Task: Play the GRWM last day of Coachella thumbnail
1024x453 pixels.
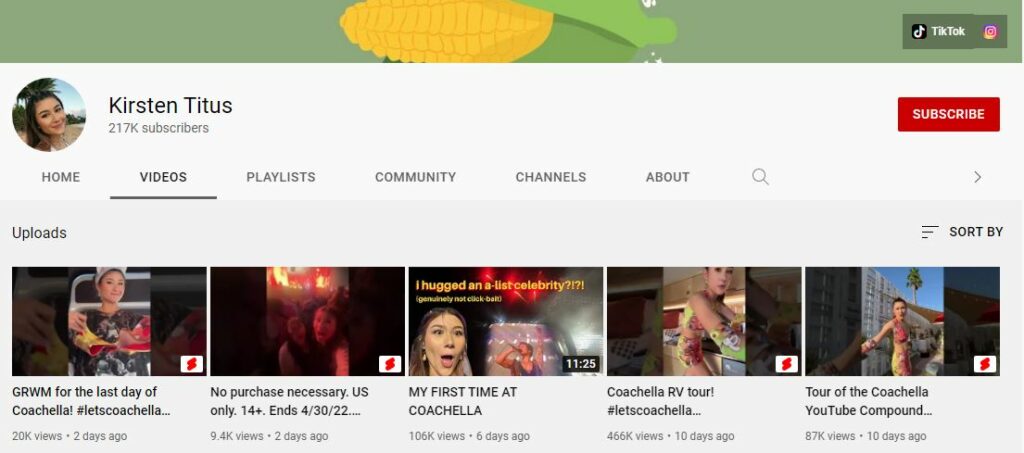Action: click(x=109, y=321)
